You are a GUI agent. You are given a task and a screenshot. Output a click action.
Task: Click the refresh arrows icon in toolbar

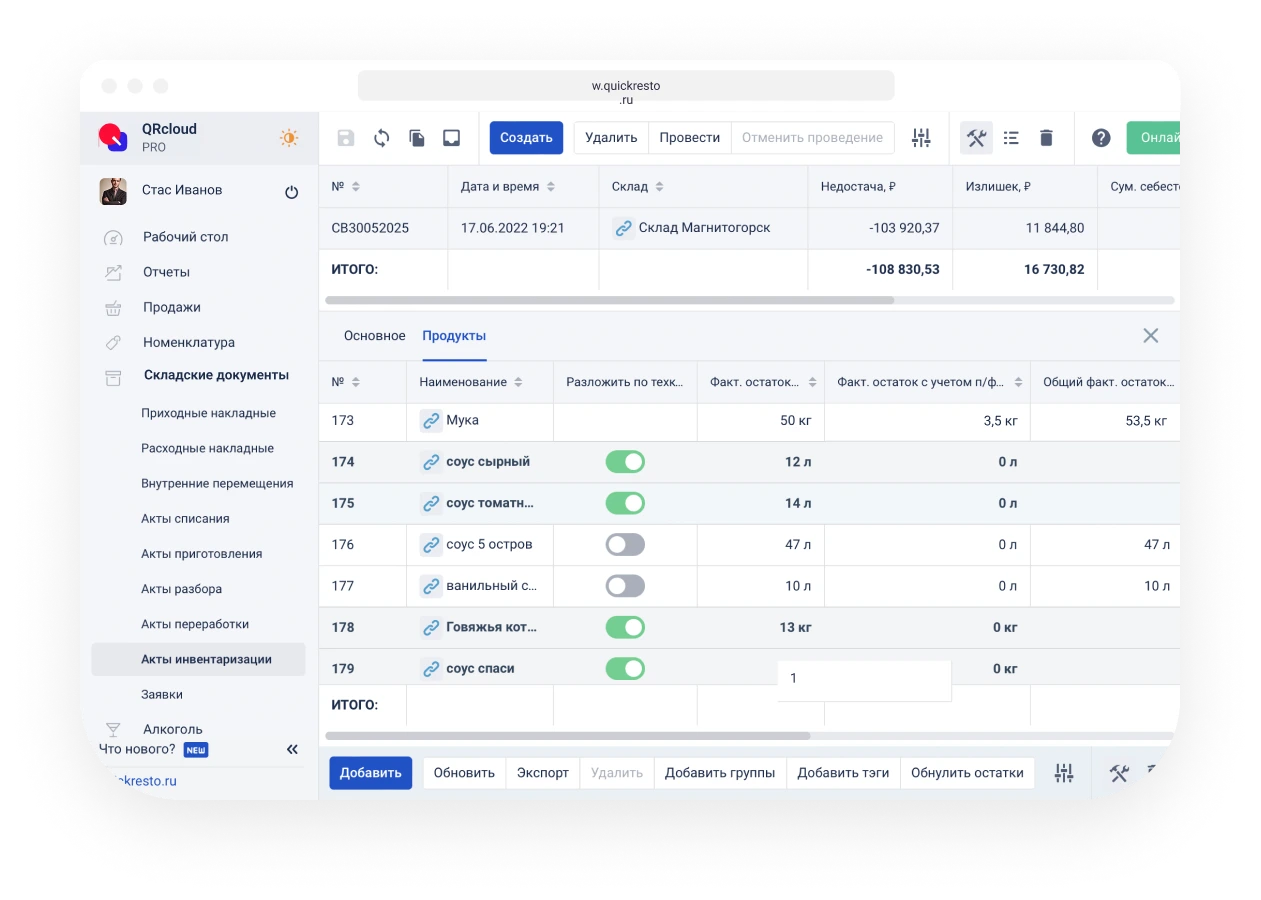pos(381,138)
